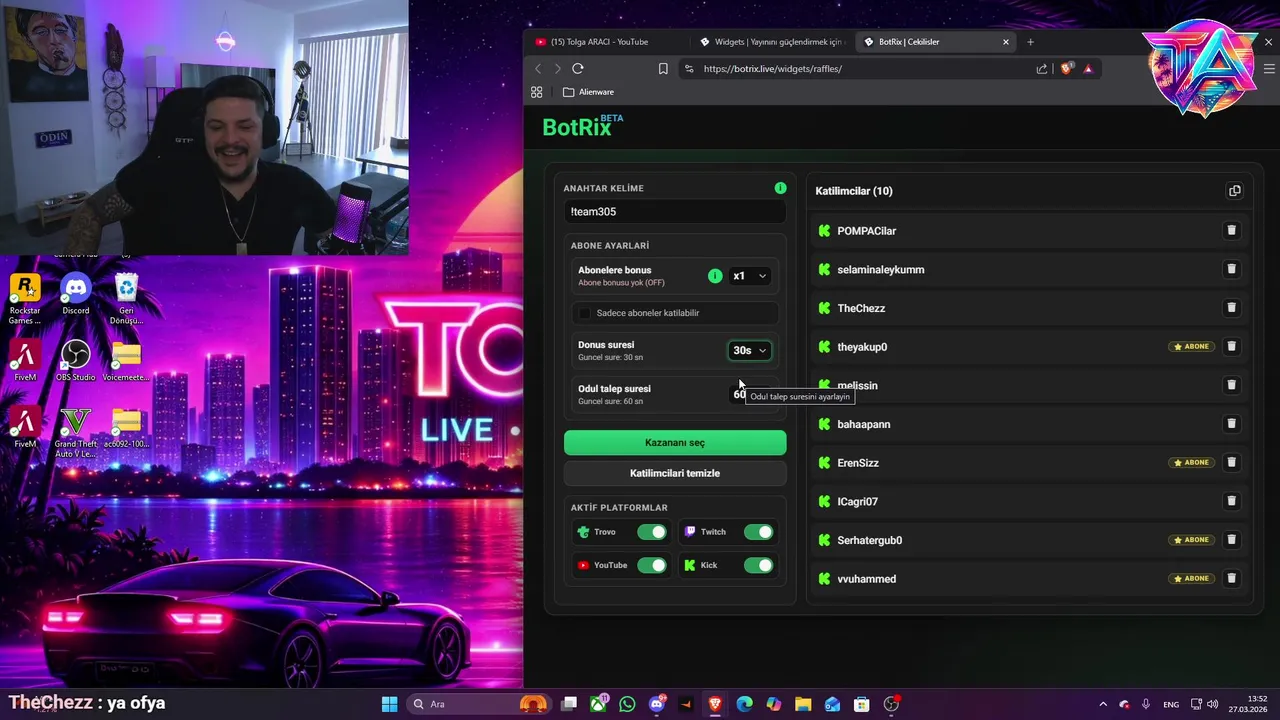
Task: Open WhatsApp from the taskbar
Action: click(x=627, y=704)
